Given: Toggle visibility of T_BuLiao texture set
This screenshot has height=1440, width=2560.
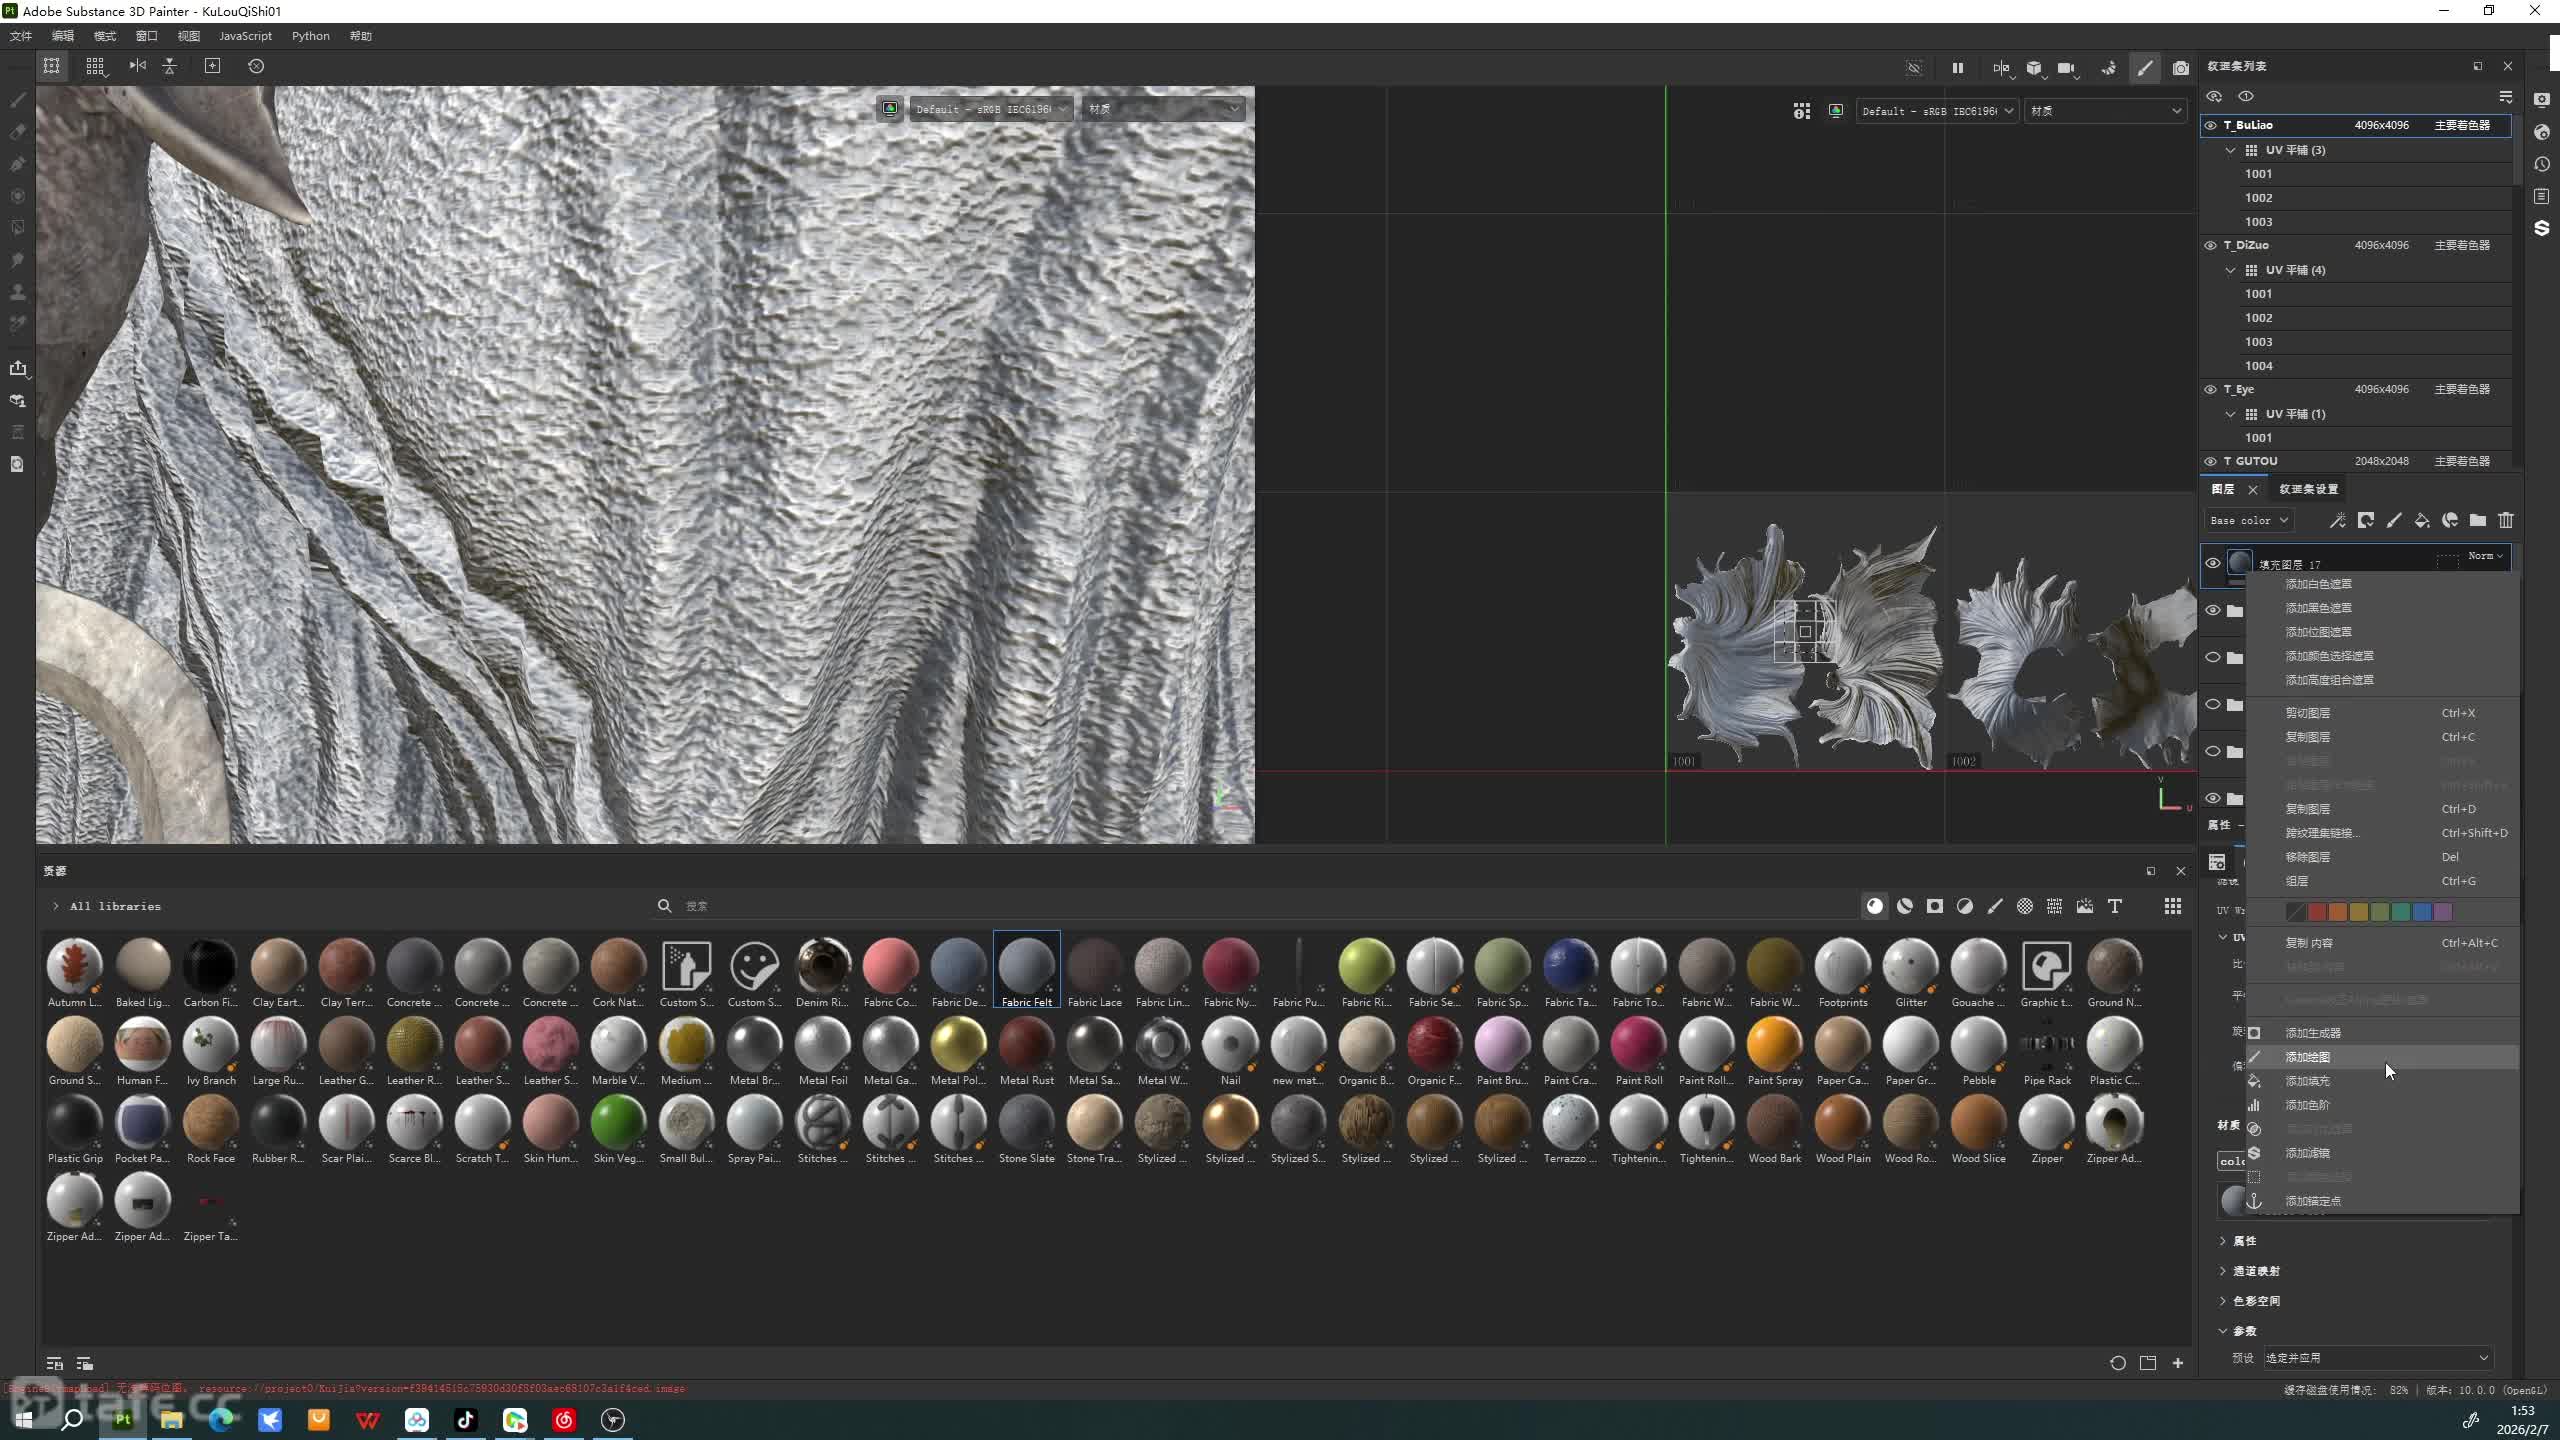Looking at the screenshot, I should point(2211,125).
